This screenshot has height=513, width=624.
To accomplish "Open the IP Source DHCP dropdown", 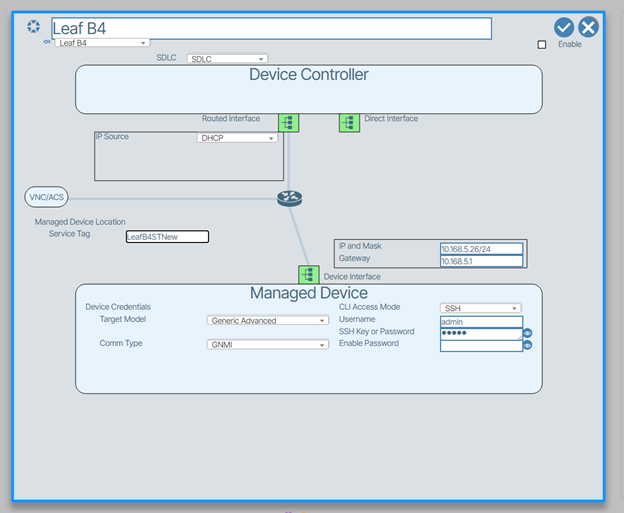I will pyautogui.click(x=237, y=139).
